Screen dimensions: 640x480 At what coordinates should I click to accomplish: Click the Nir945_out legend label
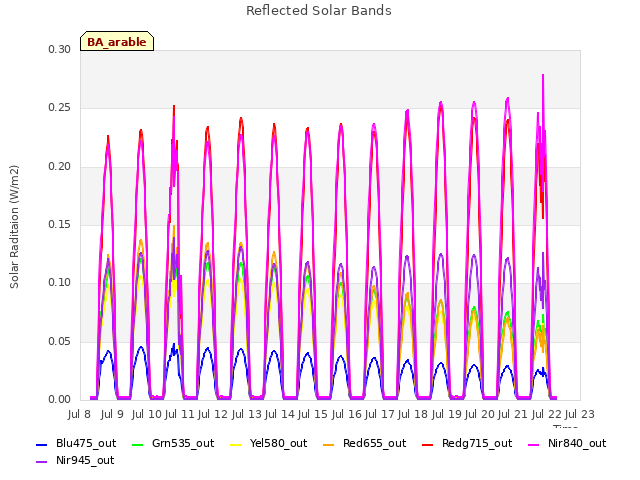[85, 460]
